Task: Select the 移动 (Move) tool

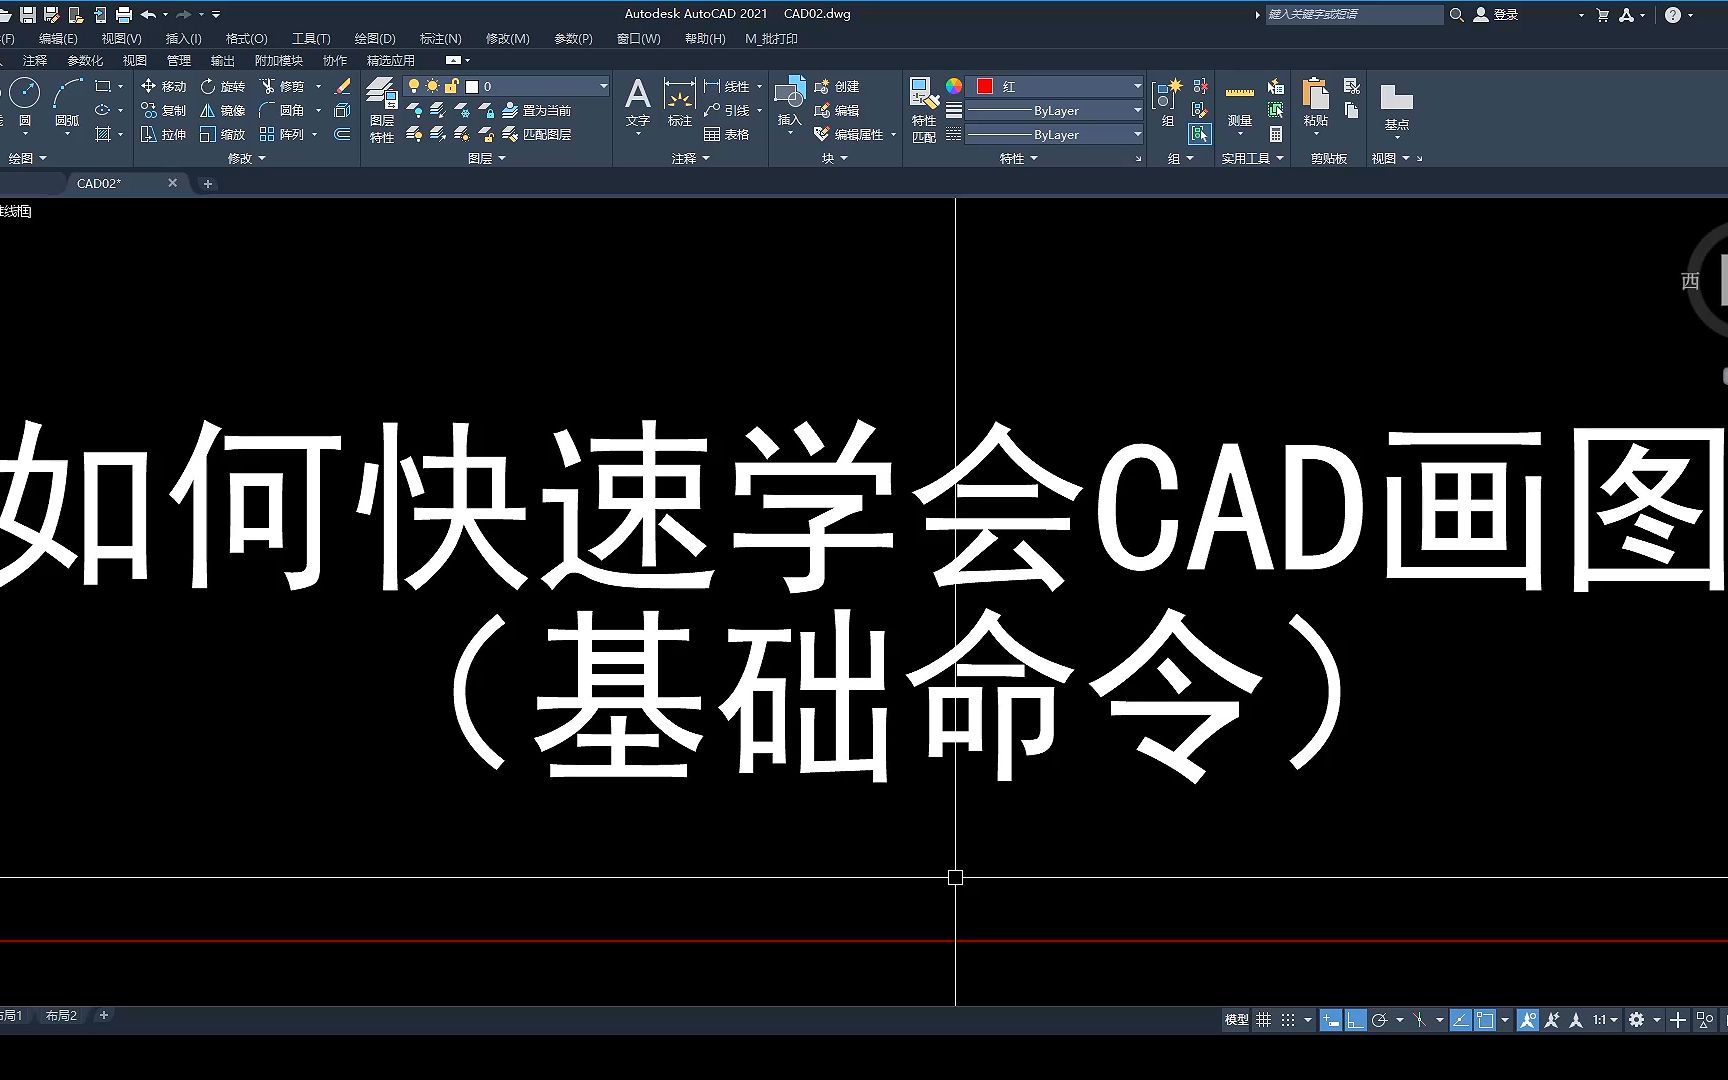Action: point(163,86)
